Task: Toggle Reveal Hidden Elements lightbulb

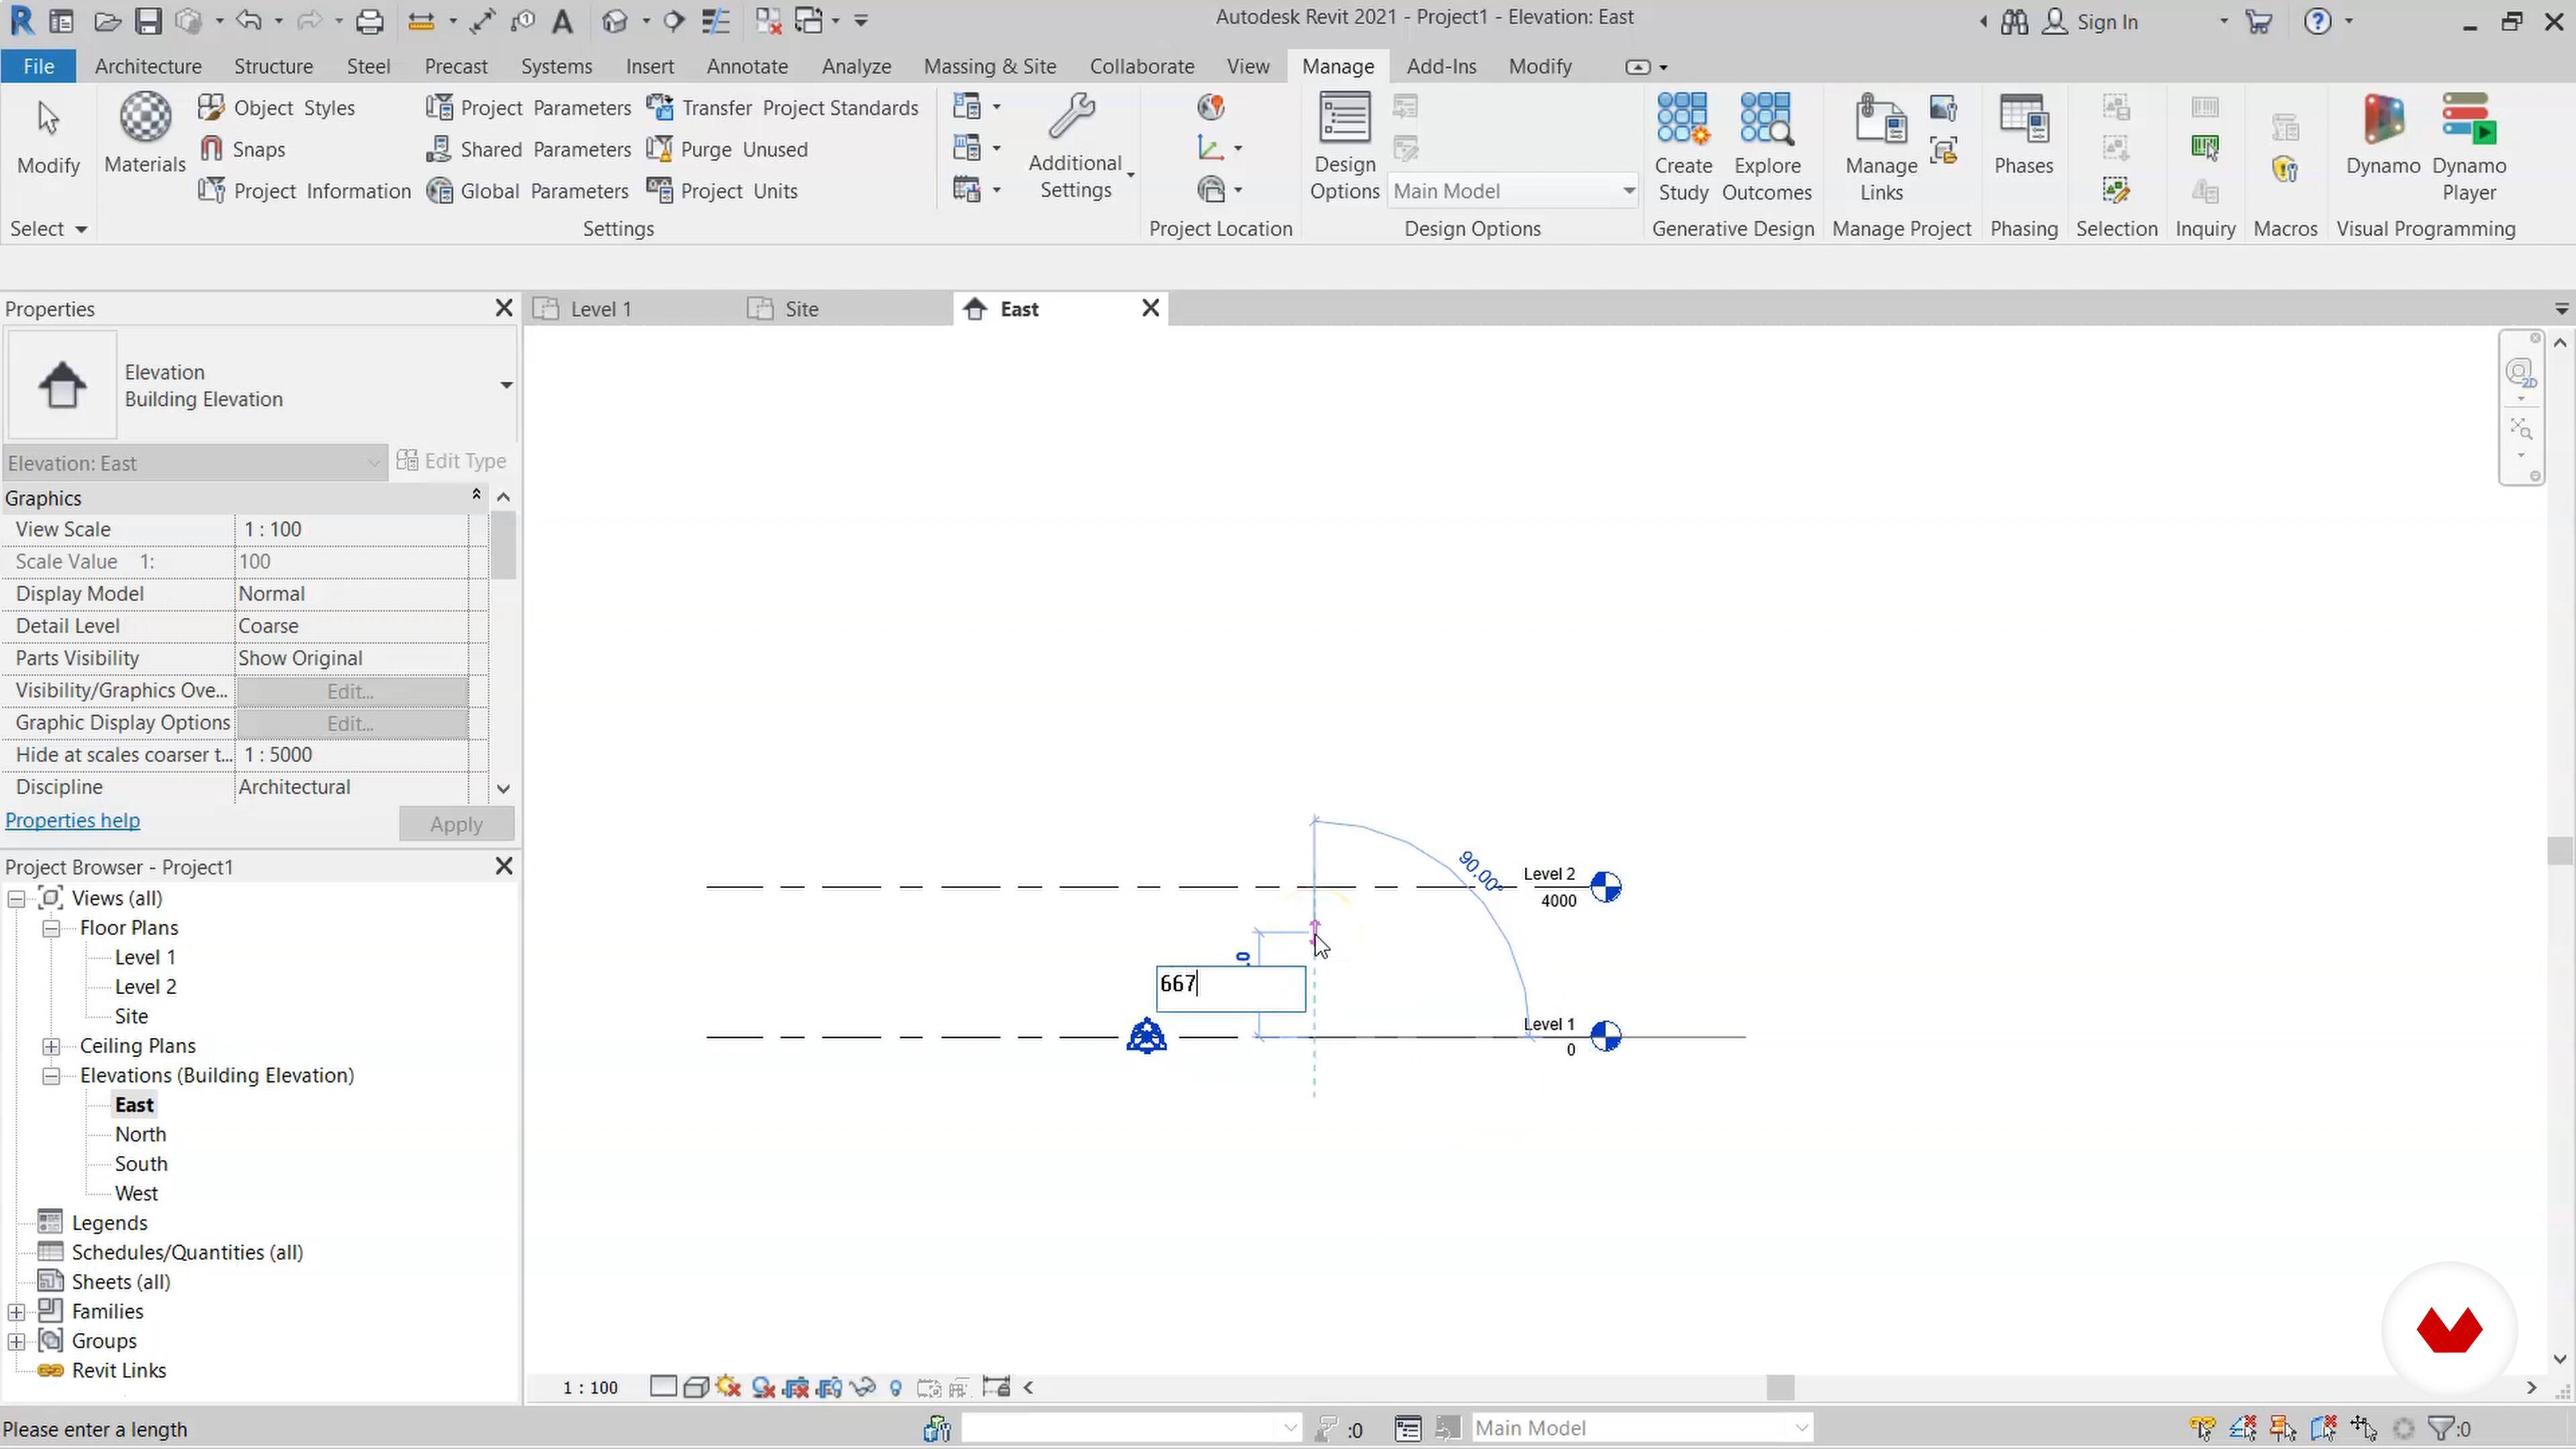Action: (896, 1388)
